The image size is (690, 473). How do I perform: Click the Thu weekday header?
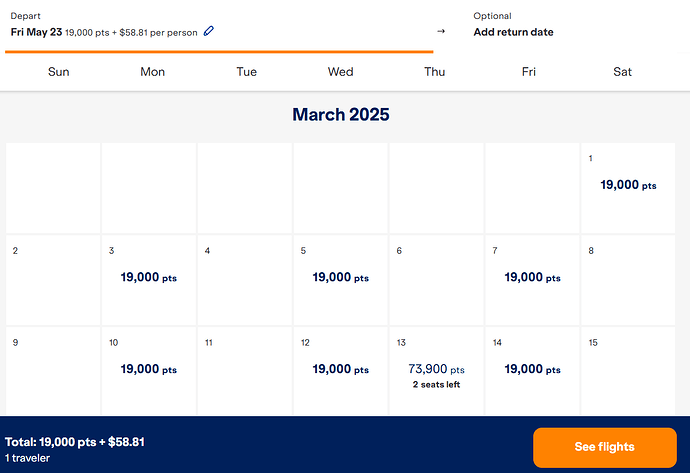point(435,72)
